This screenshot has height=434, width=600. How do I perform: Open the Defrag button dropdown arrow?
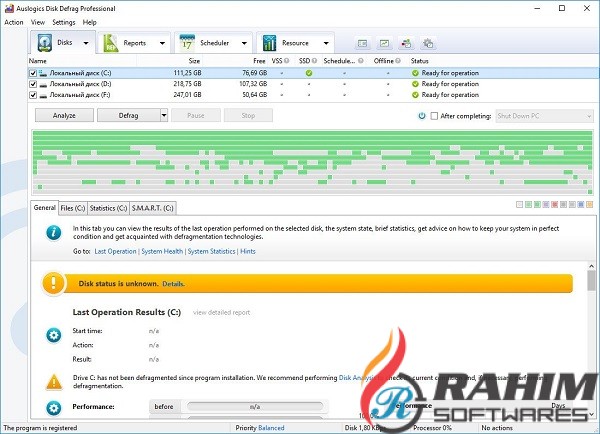[x=164, y=115]
